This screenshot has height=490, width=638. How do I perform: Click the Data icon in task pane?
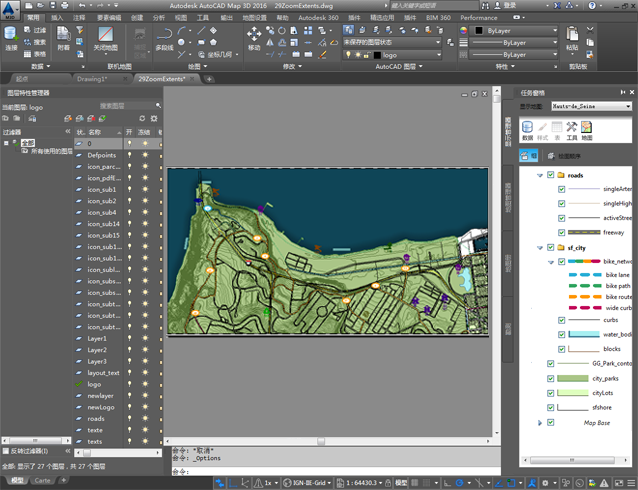pyautogui.click(x=527, y=128)
